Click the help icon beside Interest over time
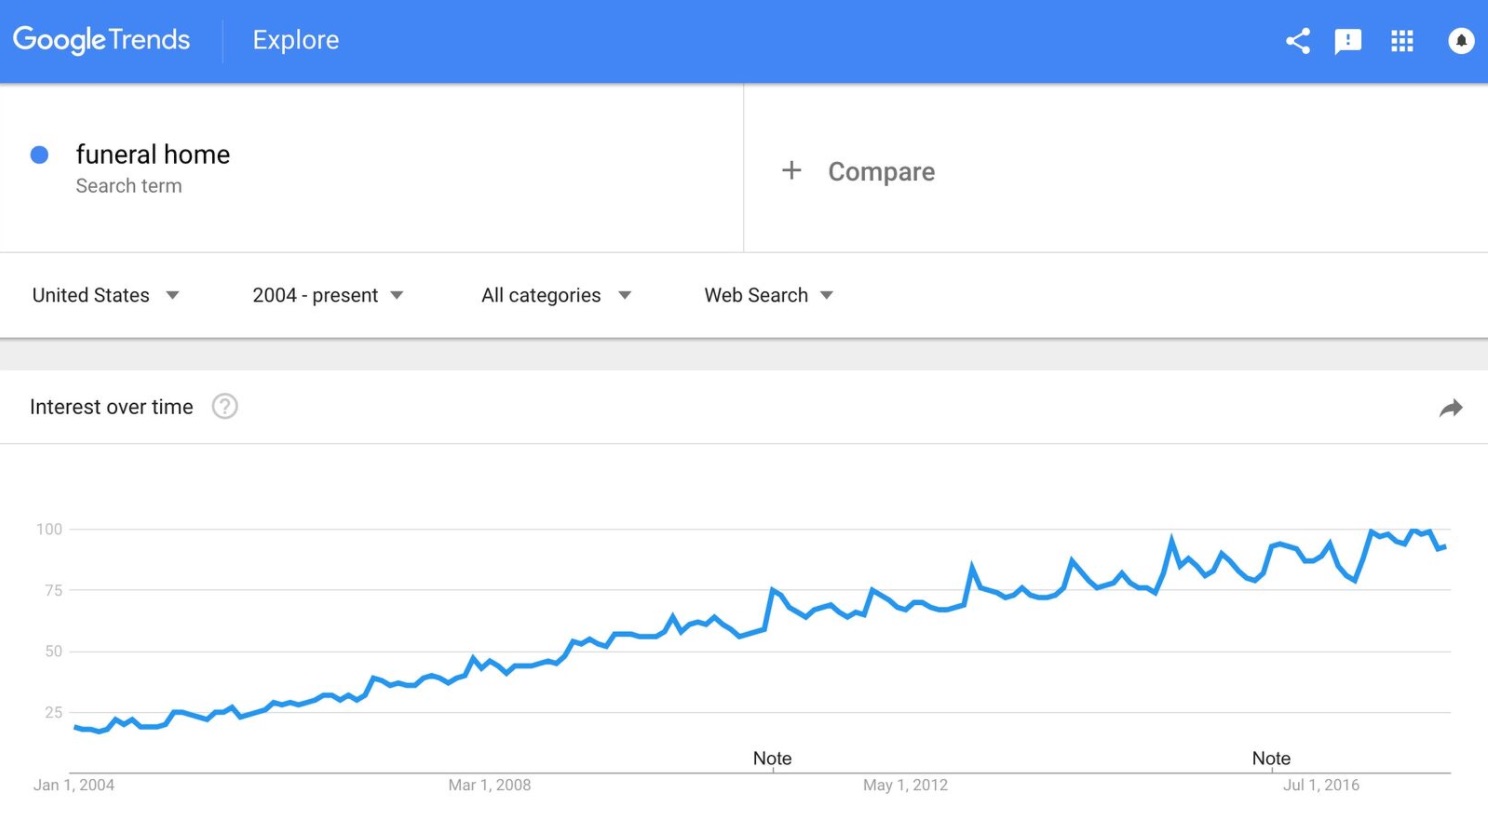The width and height of the screenshot is (1488, 818). [225, 406]
